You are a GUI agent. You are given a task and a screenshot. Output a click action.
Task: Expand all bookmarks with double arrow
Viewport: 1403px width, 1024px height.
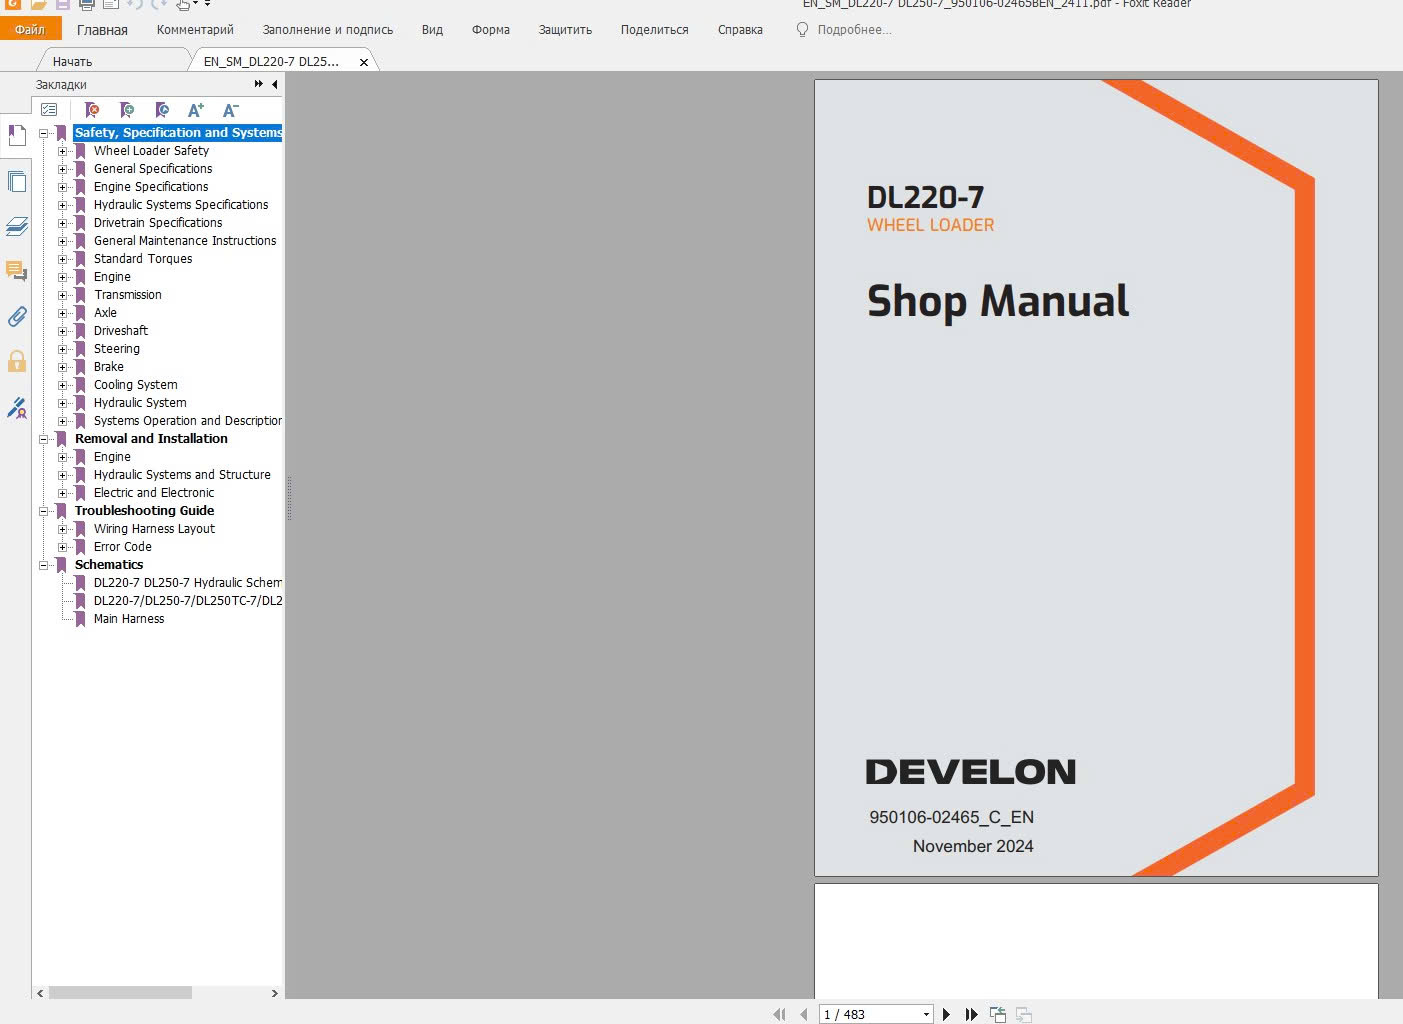(x=259, y=84)
